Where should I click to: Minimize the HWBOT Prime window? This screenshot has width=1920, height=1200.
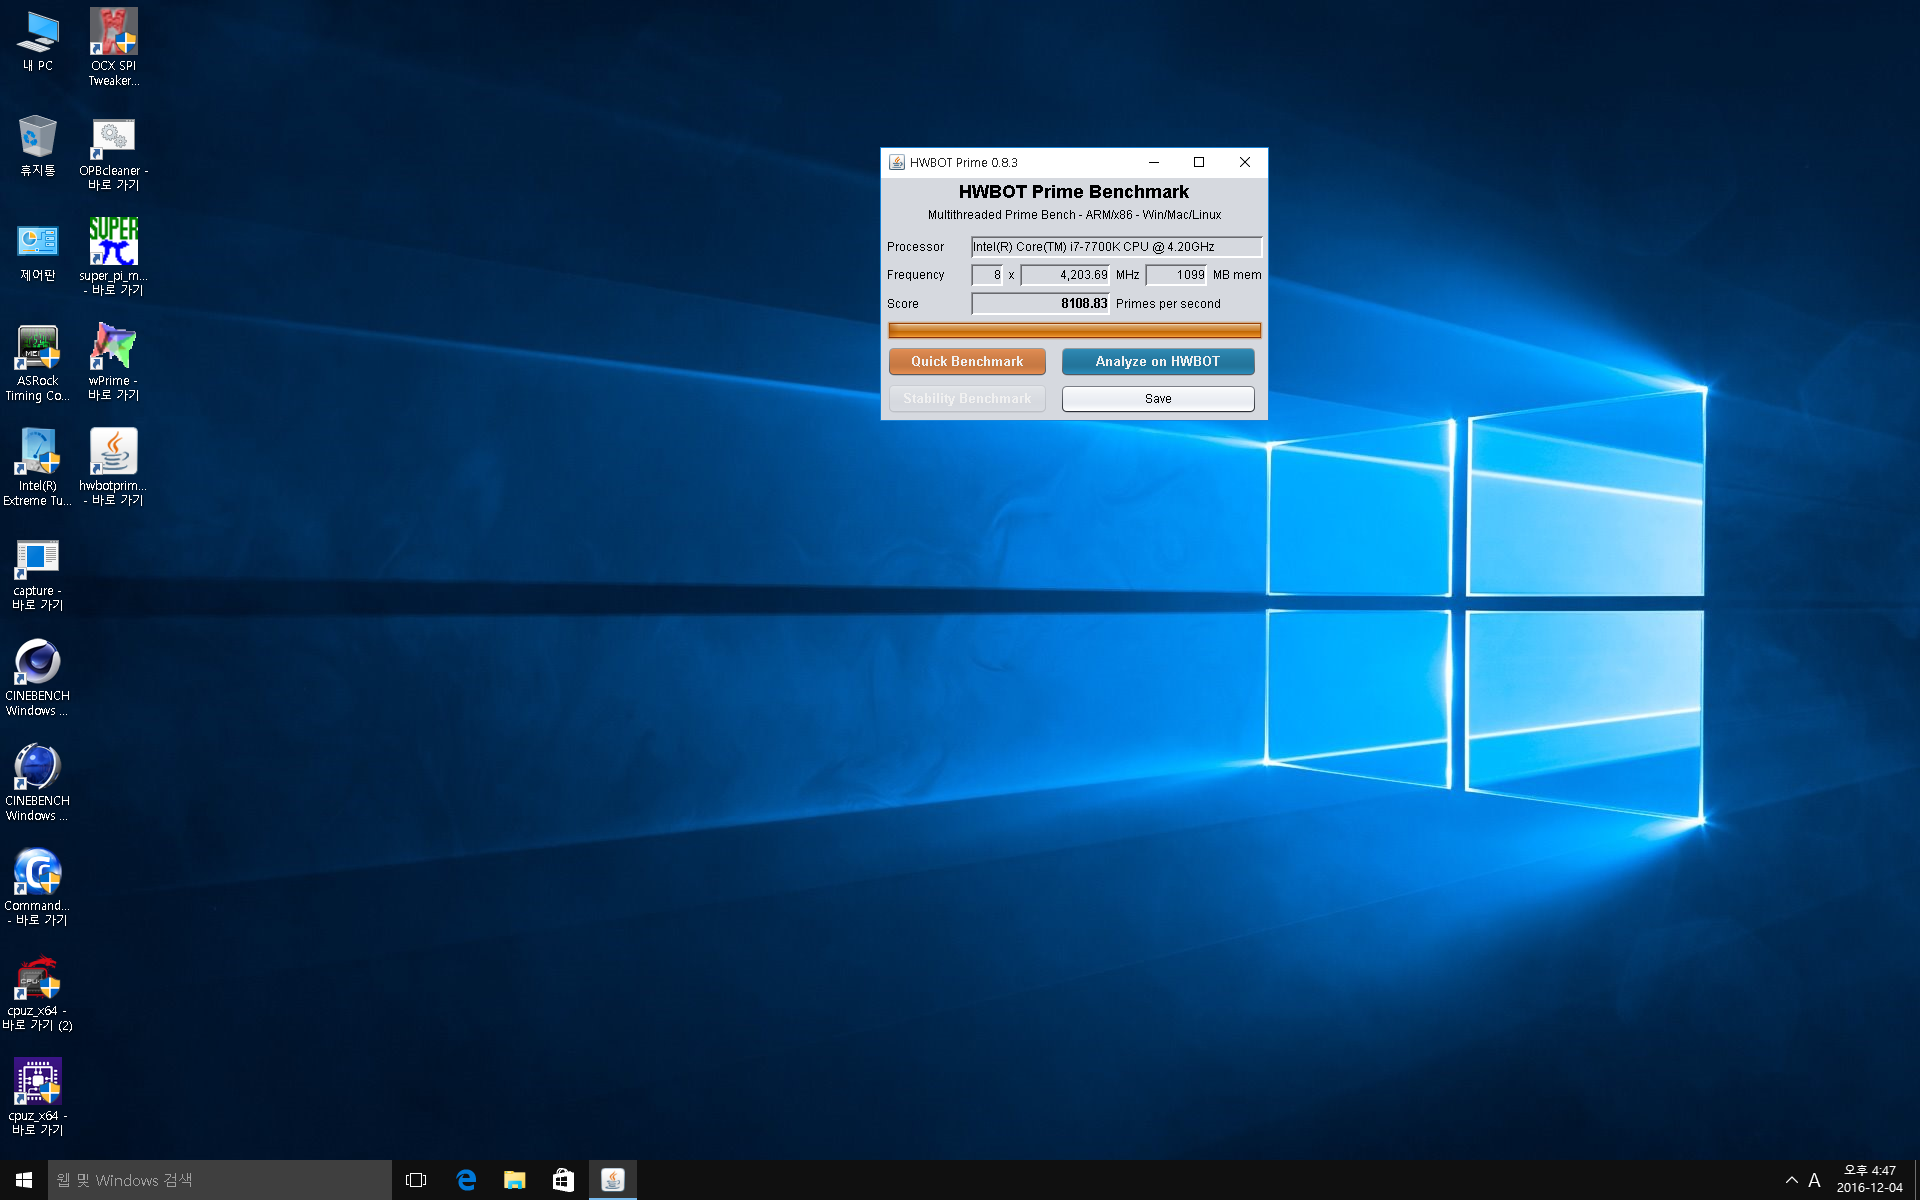click(1153, 162)
